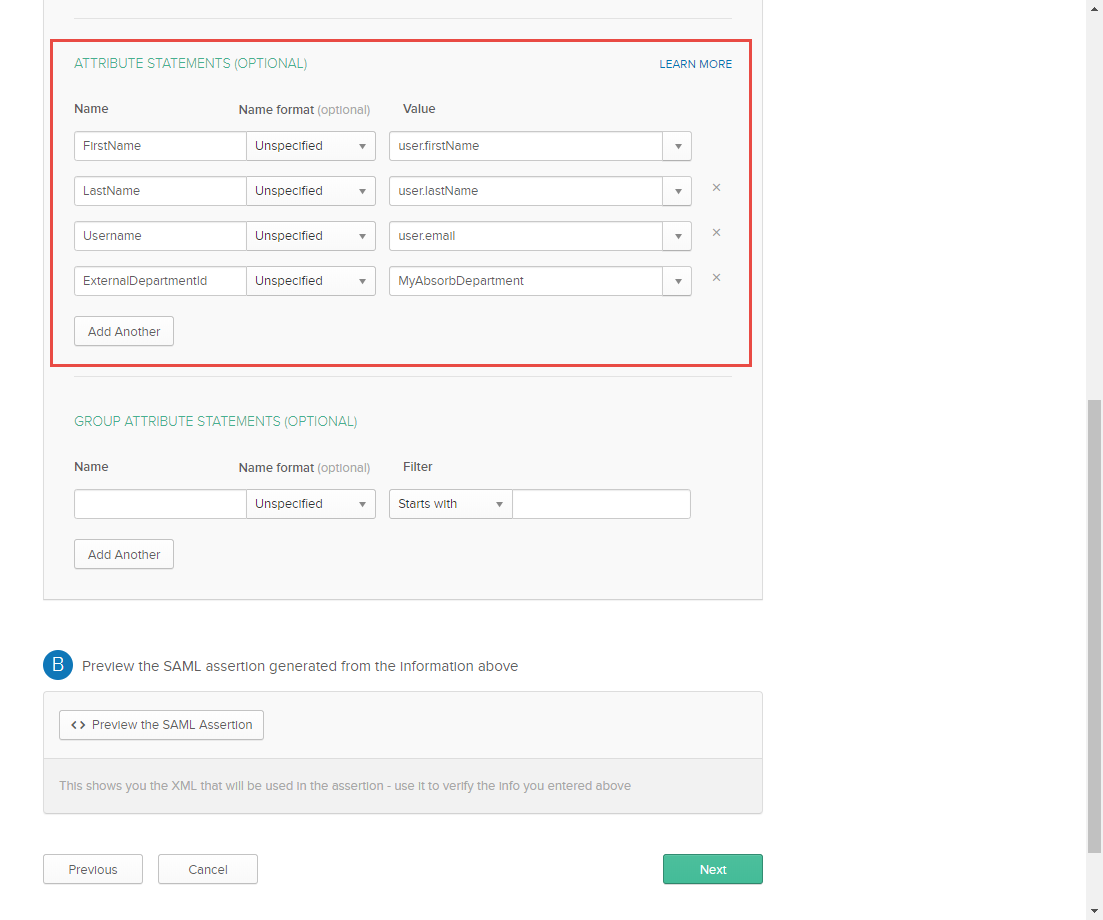
Task: Open group attribute name format dropdown
Action: point(311,504)
